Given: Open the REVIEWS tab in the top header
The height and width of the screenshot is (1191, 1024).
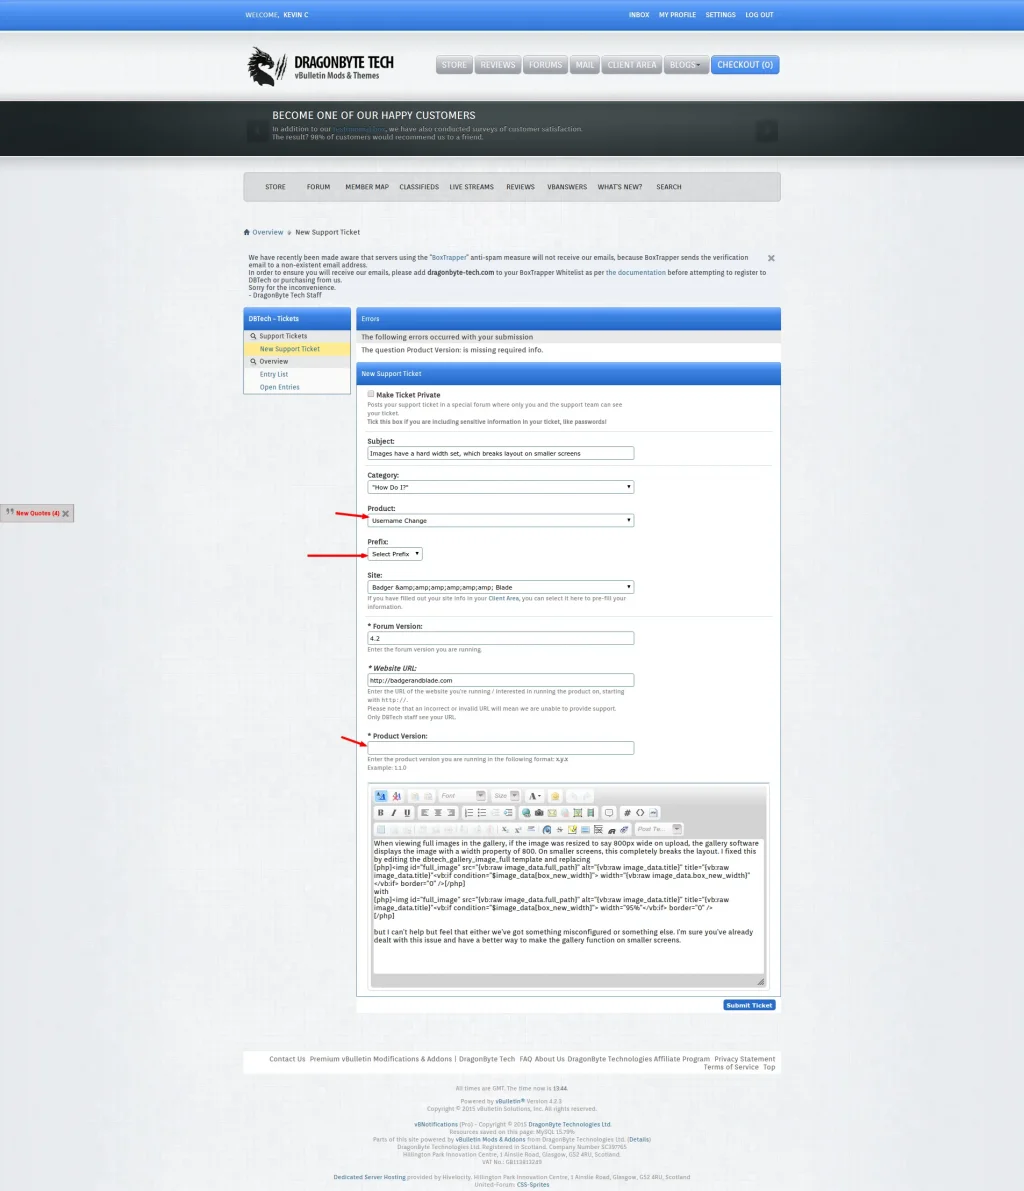Looking at the screenshot, I should click(x=498, y=65).
